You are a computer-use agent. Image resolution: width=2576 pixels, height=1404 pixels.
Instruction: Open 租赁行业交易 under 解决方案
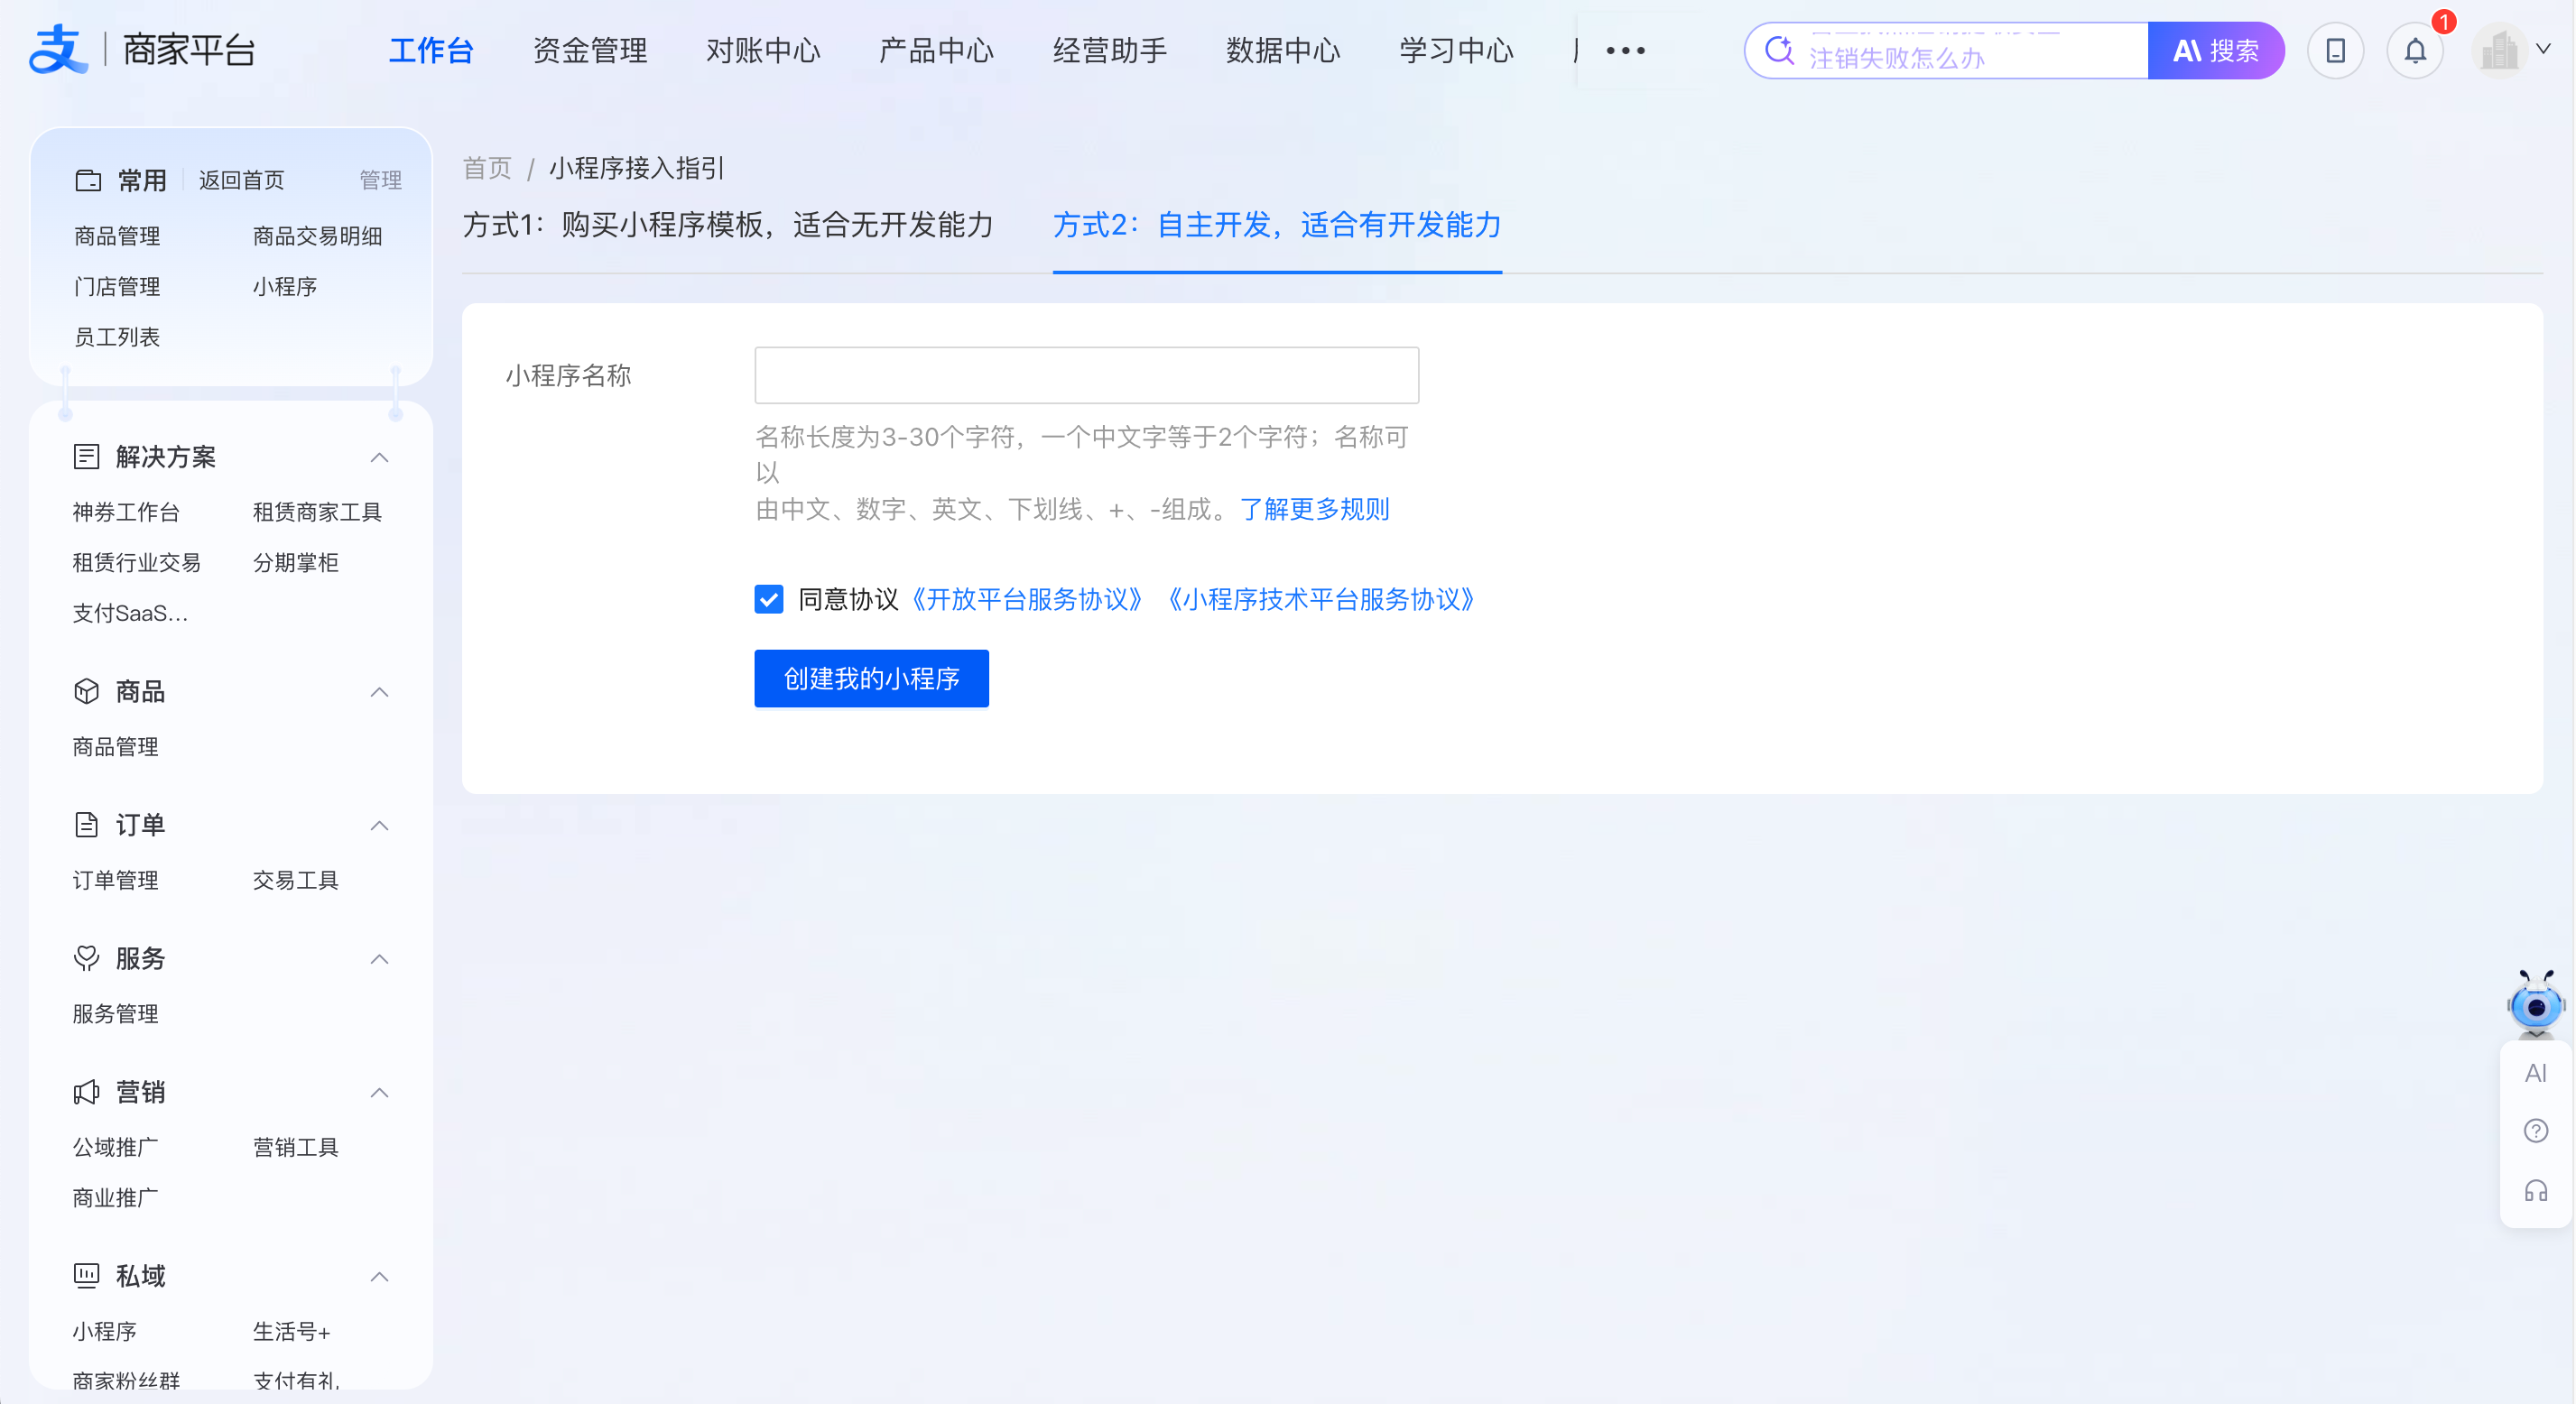pyautogui.click(x=137, y=563)
